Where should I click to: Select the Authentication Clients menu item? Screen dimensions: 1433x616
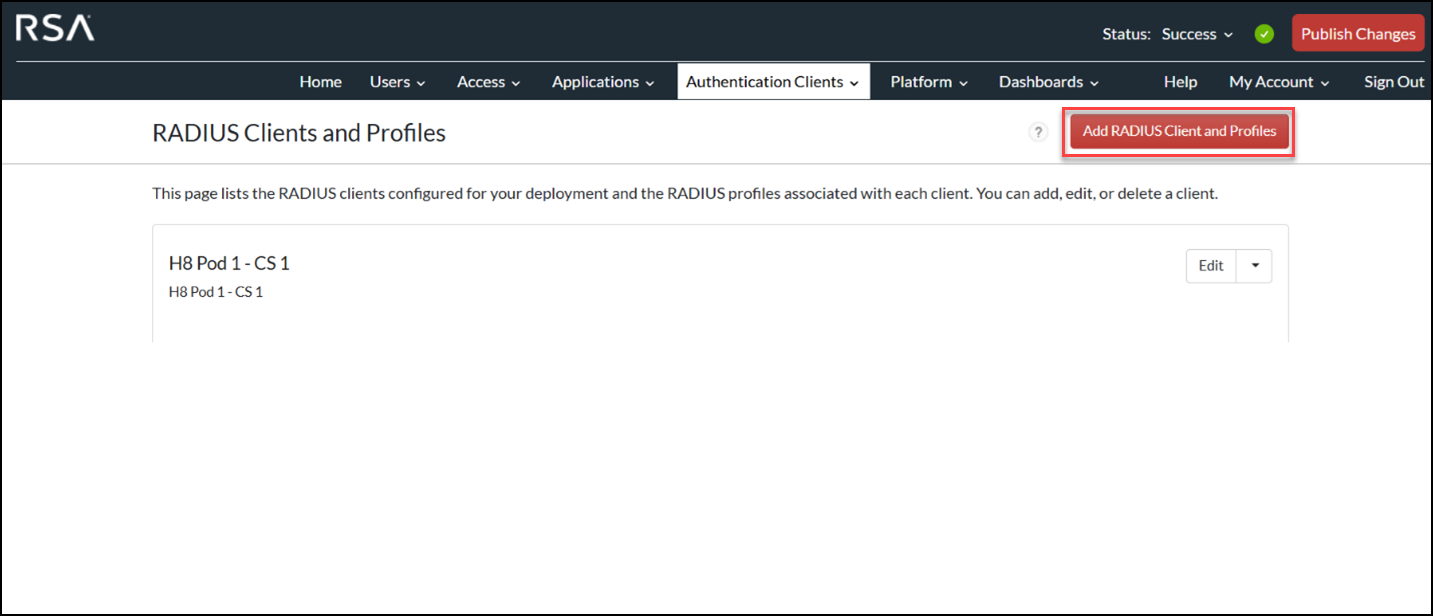(772, 81)
